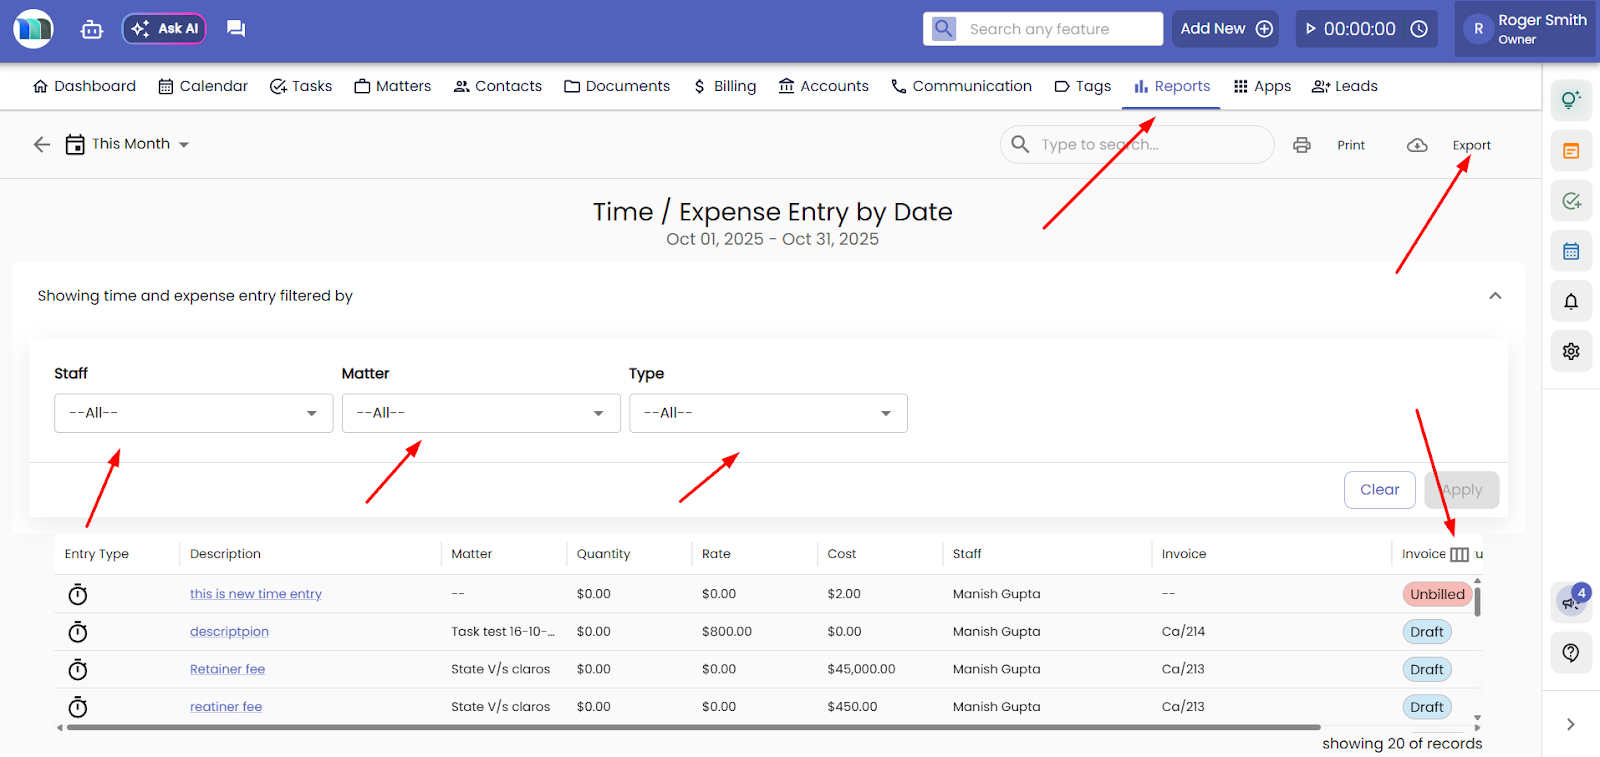Switch to the Matters tab
The image size is (1600, 757).
[x=393, y=86]
